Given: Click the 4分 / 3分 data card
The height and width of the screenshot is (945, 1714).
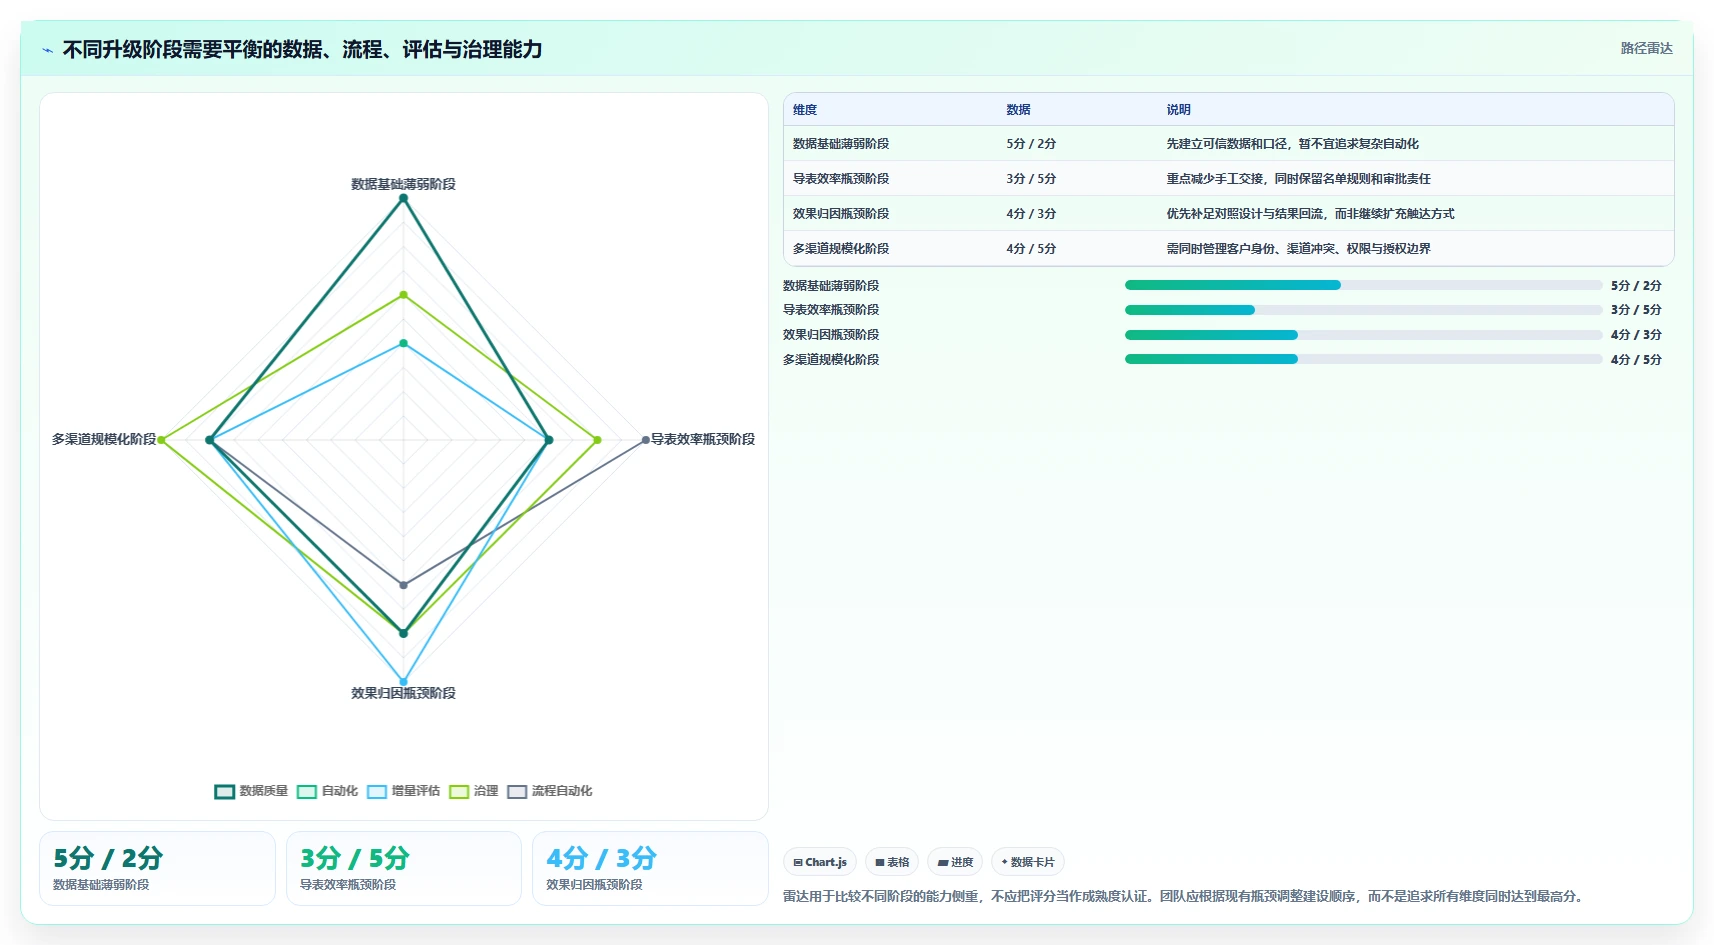Looking at the screenshot, I should [x=650, y=868].
